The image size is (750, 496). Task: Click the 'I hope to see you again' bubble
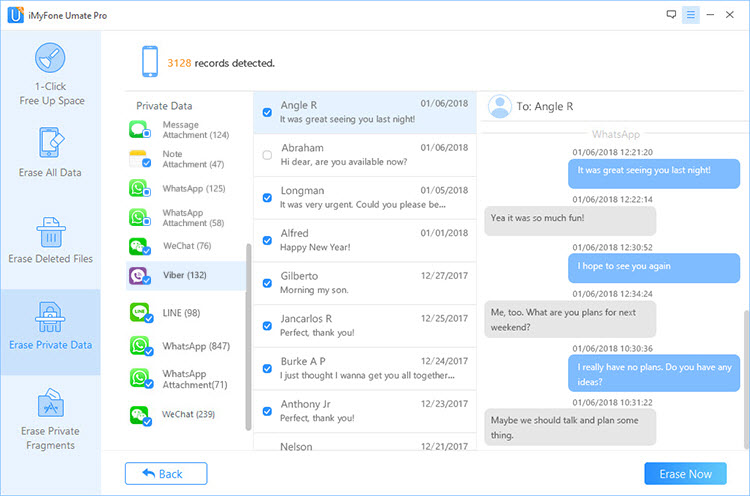pos(654,267)
